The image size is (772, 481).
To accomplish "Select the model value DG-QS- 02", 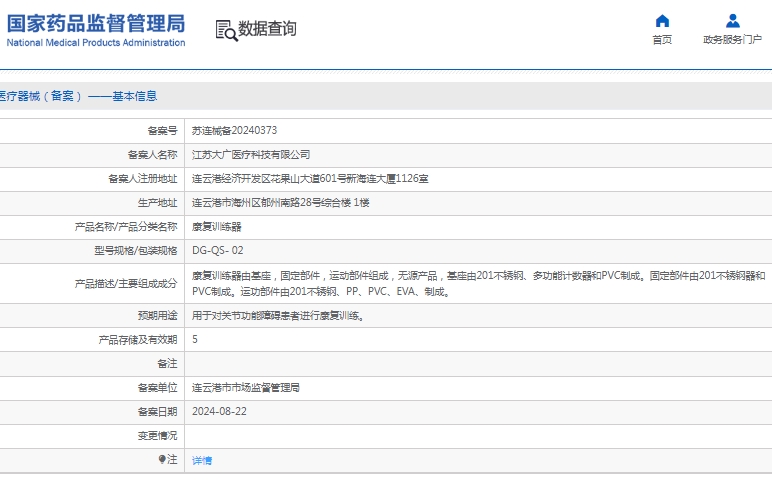I will click(x=218, y=251).
